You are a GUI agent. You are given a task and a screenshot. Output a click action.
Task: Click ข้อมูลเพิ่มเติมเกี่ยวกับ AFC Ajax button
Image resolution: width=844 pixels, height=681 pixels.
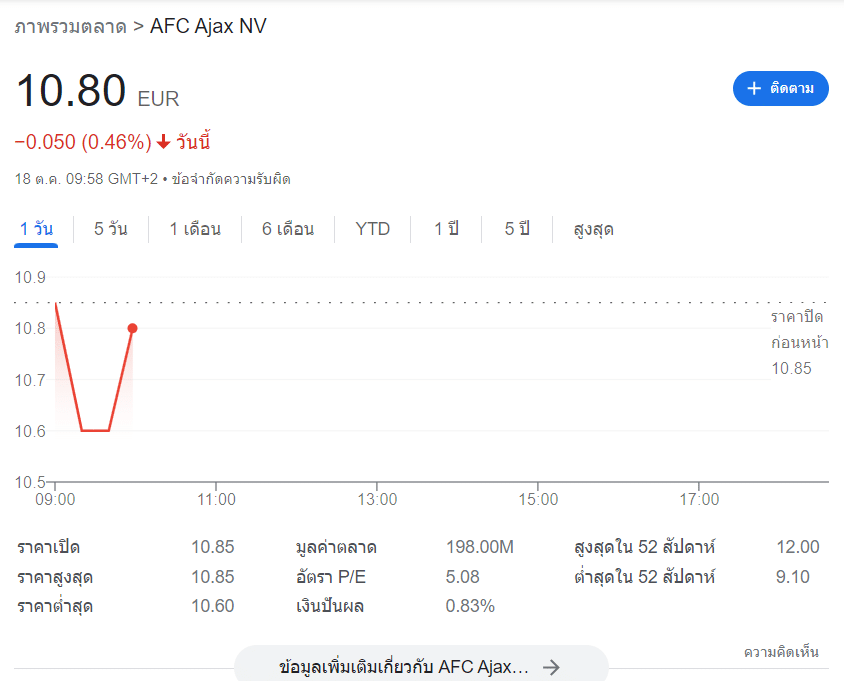[x=421, y=666]
